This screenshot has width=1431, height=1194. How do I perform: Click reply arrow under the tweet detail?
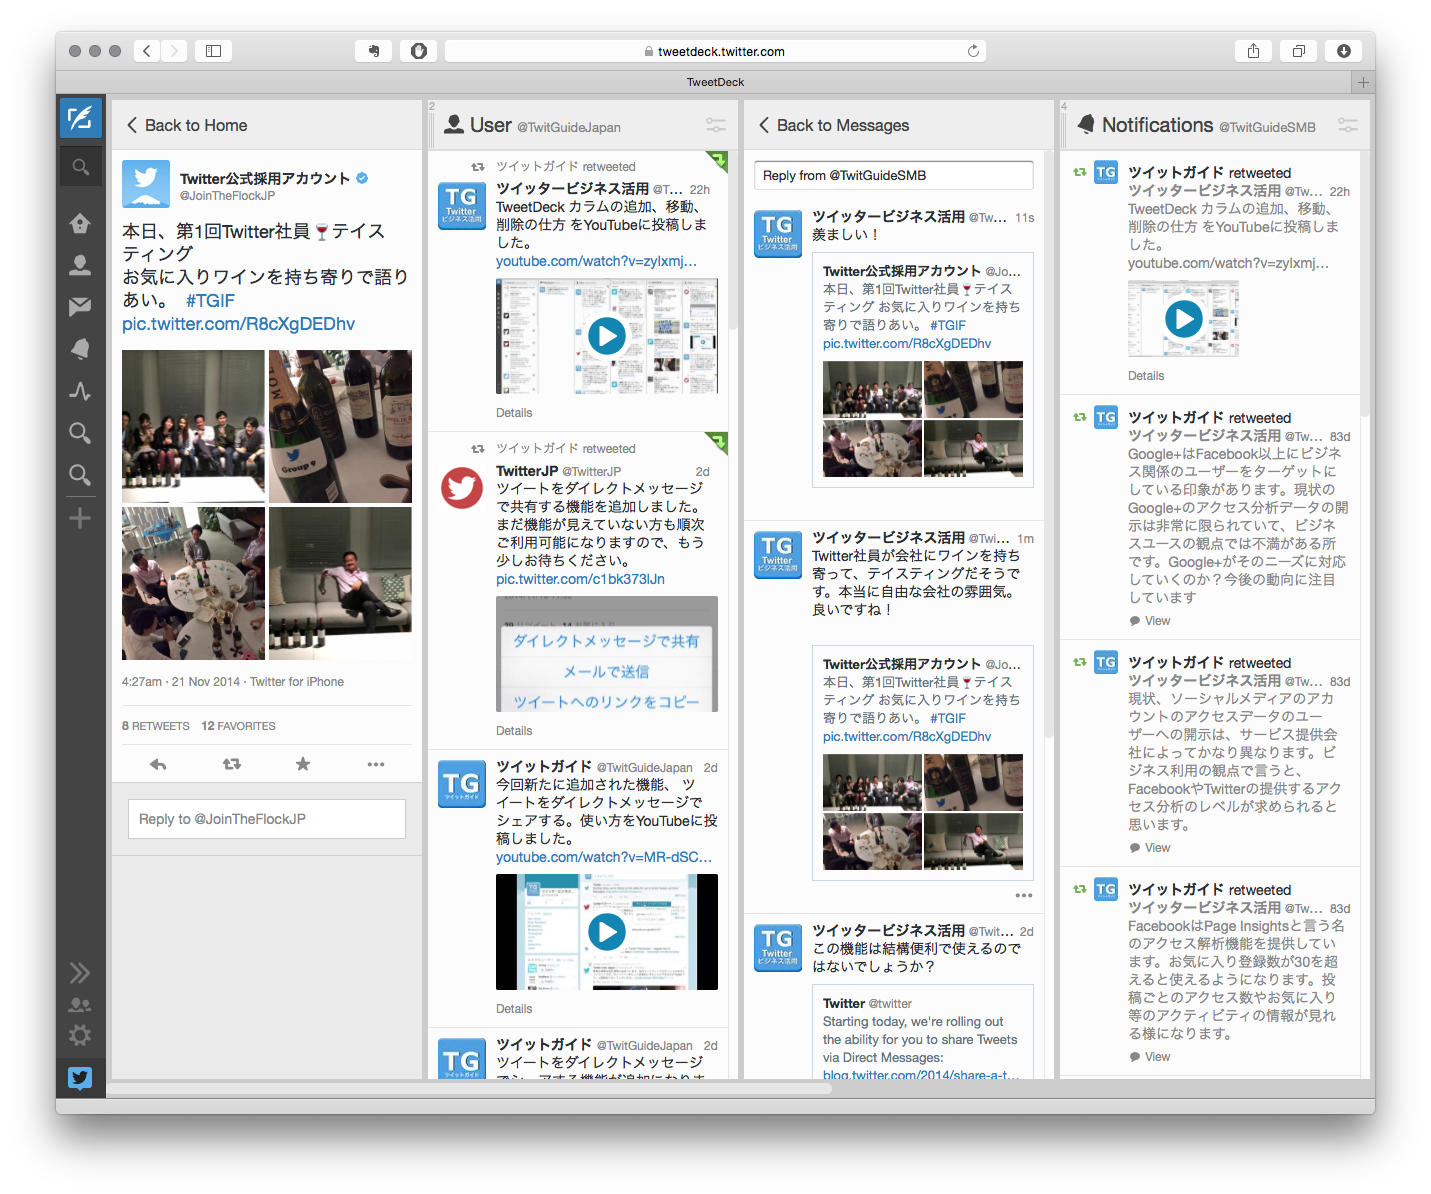click(158, 764)
